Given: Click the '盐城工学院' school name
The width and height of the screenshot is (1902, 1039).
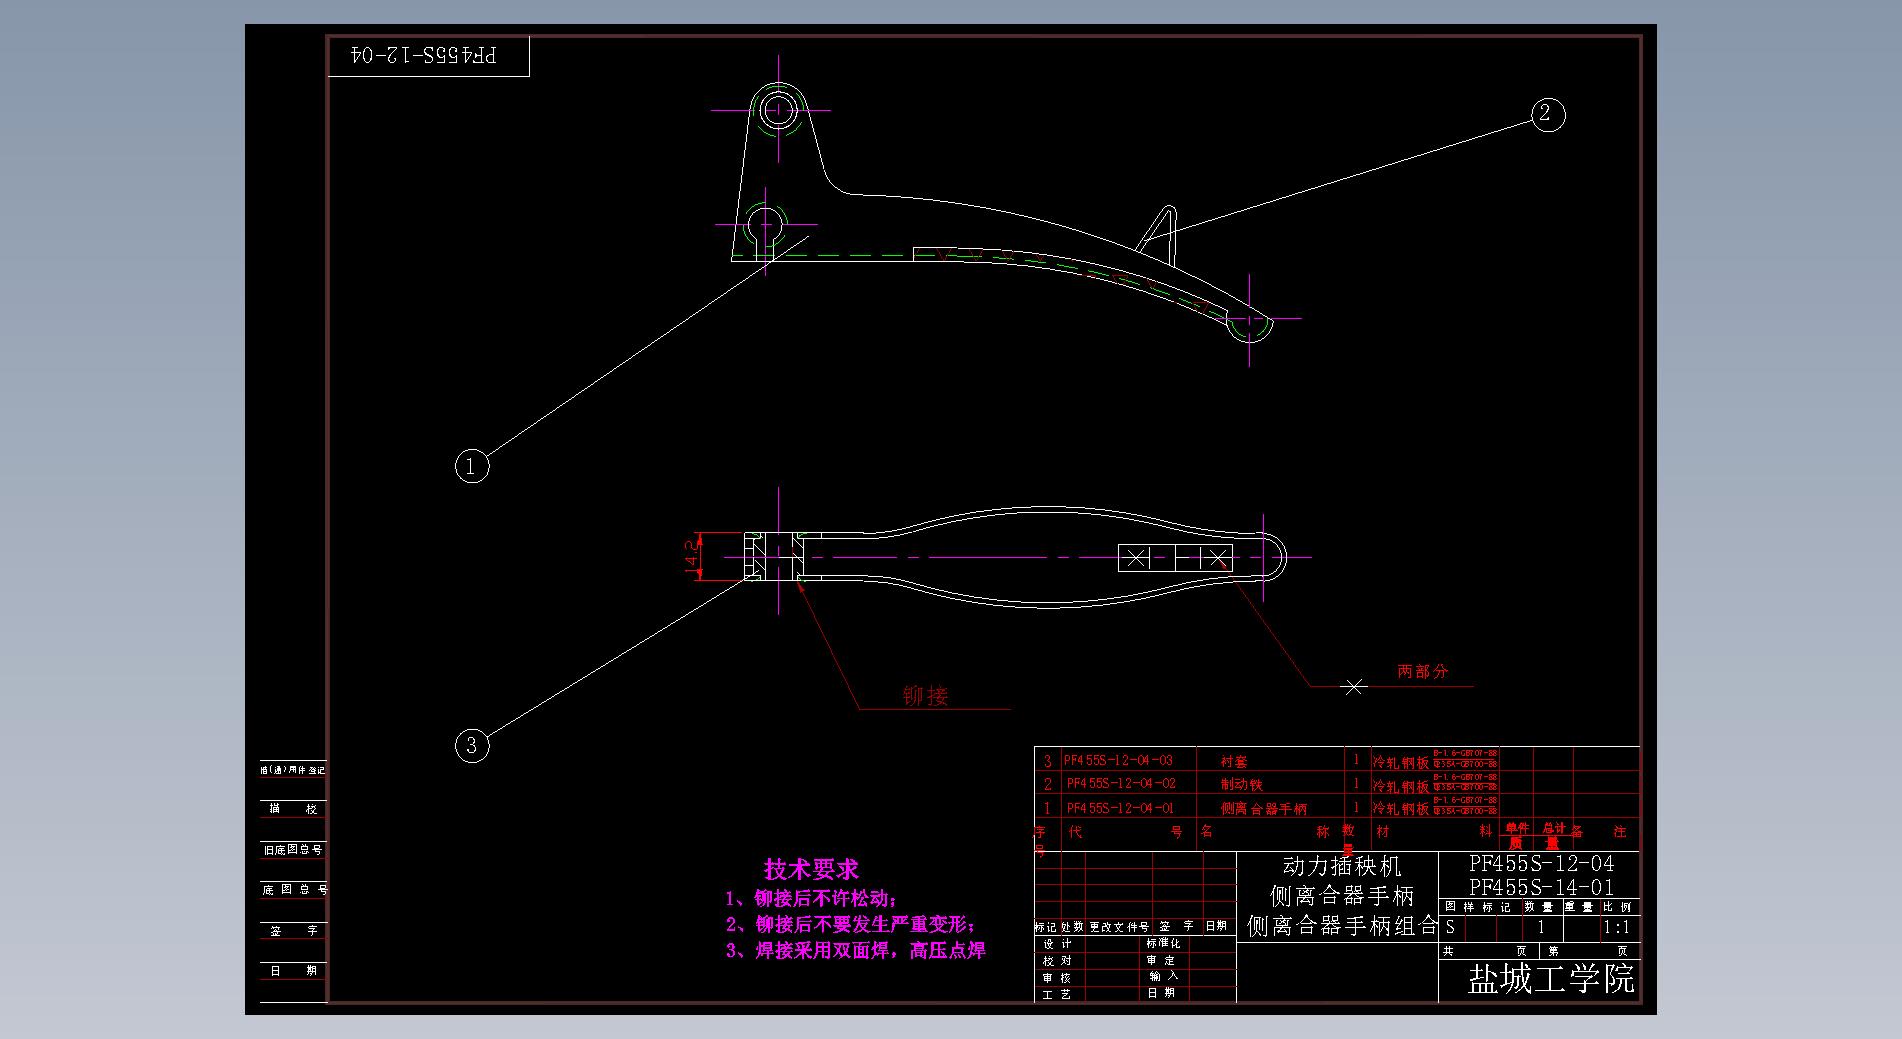Looking at the screenshot, I should pyautogui.click(x=1551, y=979).
